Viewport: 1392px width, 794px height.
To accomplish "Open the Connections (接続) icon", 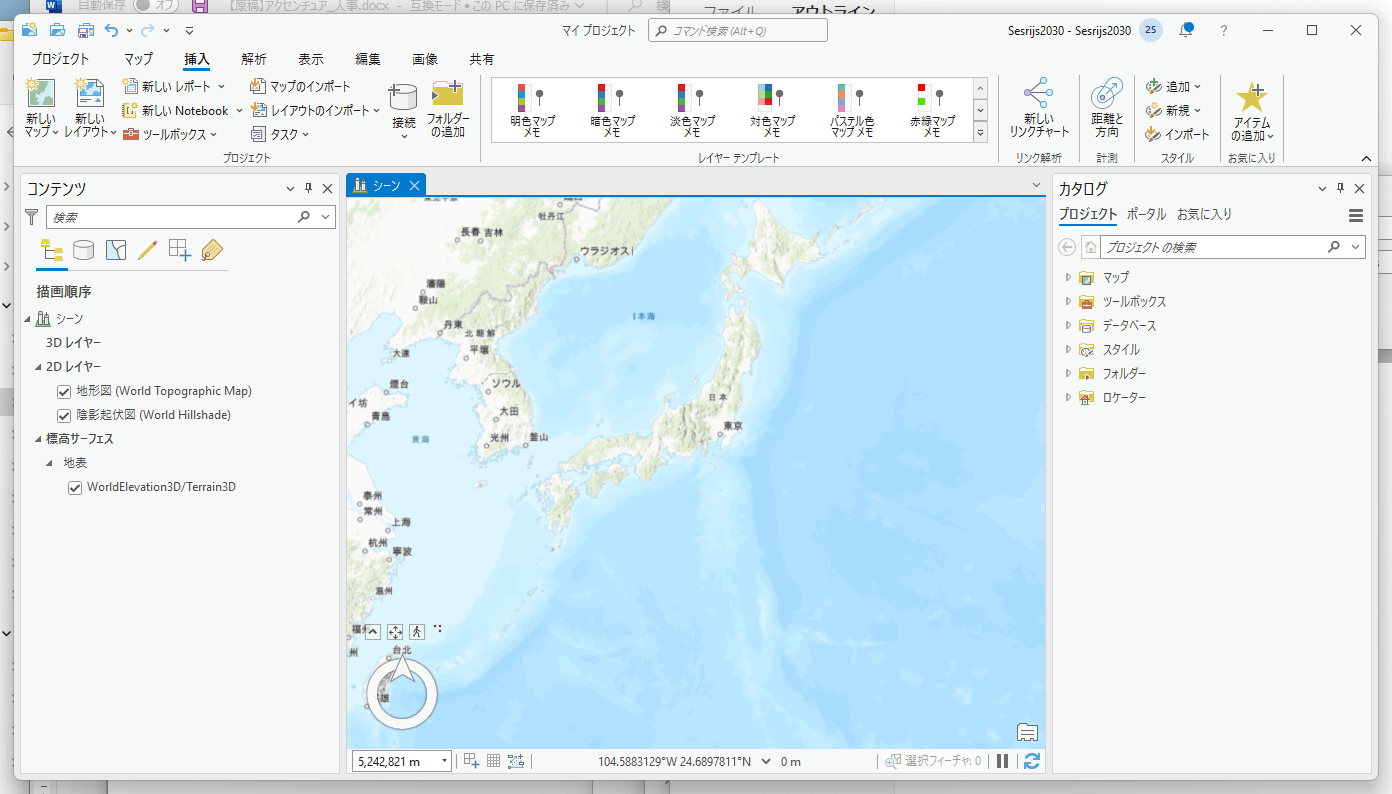I will click(x=403, y=97).
